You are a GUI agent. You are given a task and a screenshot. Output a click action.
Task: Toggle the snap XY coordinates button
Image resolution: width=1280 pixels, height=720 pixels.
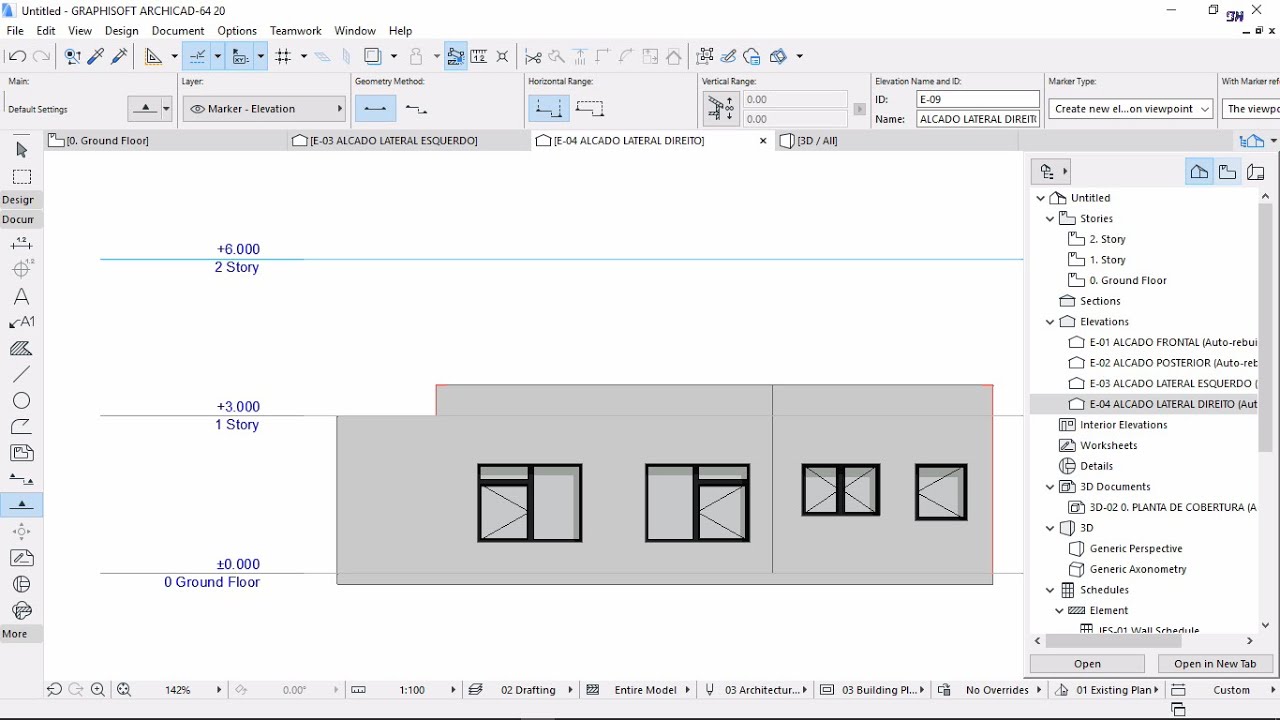[241, 56]
